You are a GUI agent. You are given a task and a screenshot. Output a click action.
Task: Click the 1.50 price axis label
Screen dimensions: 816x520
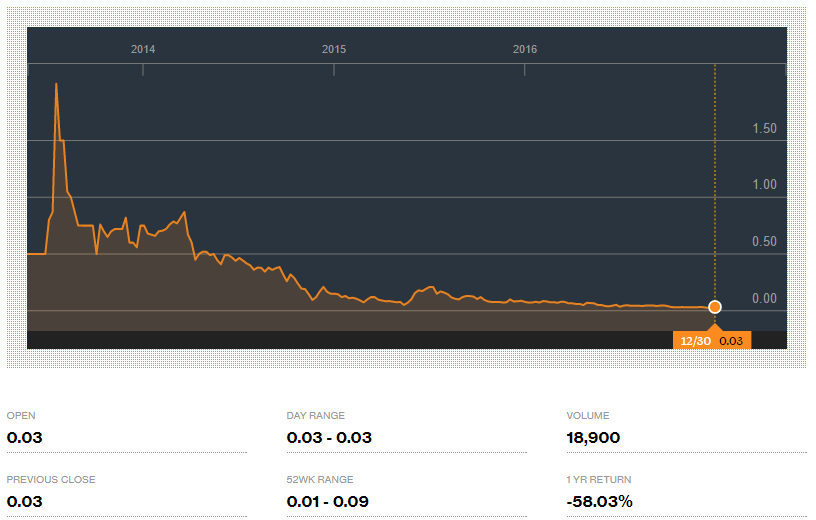pyautogui.click(x=764, y=128)
